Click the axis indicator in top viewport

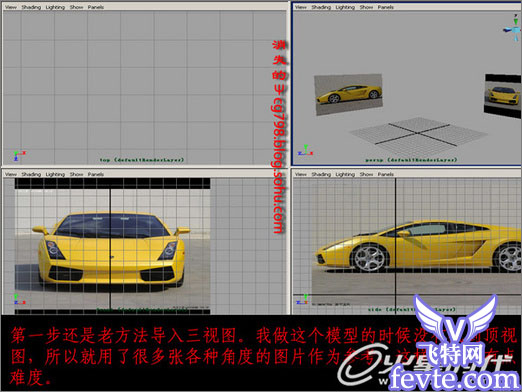click(x=19, y=156)
